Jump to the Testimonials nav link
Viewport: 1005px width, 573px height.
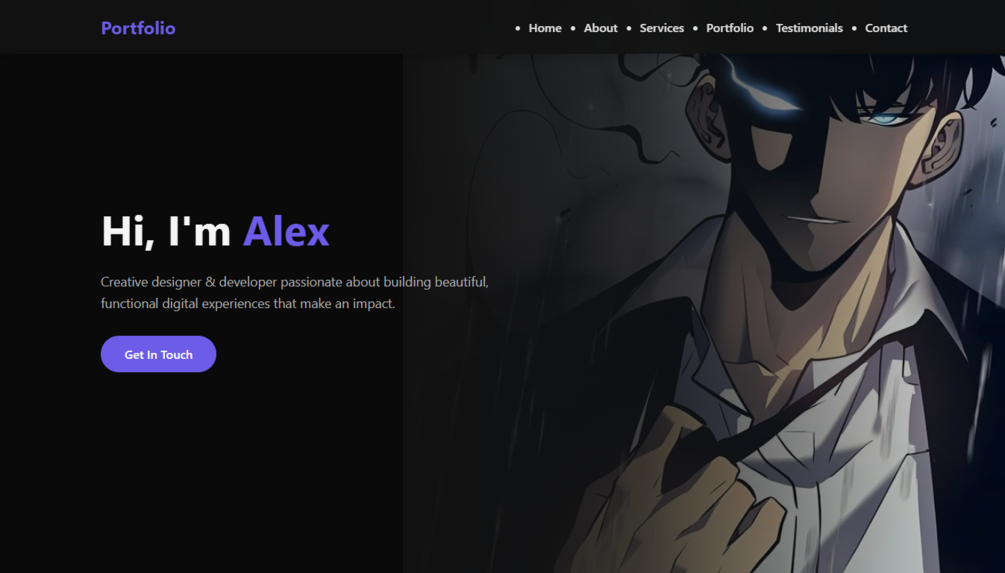809,28
